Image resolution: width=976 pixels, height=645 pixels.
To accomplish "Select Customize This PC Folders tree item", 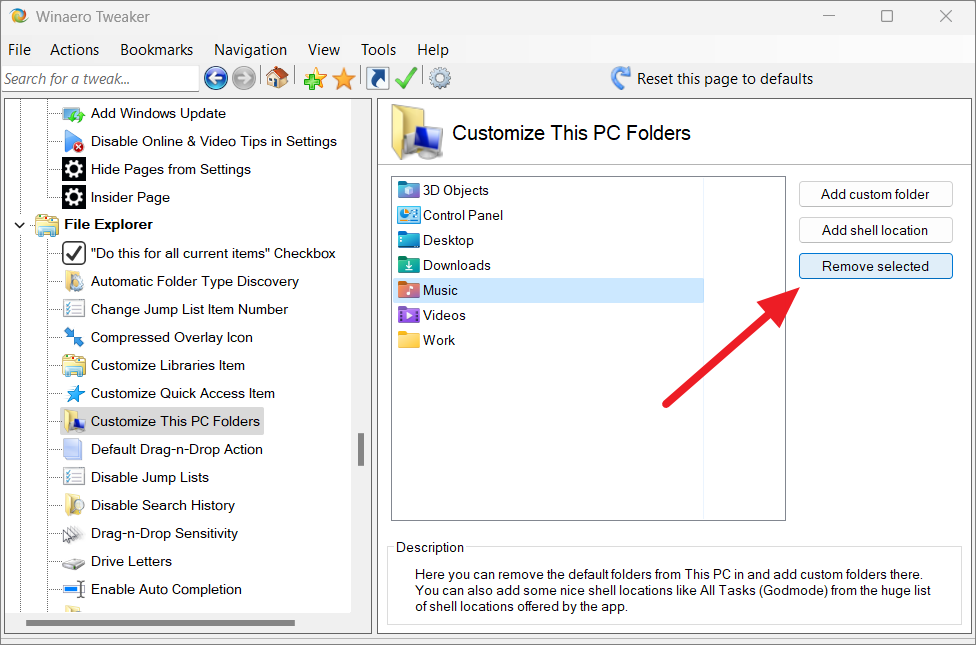I will pos(176,421).
